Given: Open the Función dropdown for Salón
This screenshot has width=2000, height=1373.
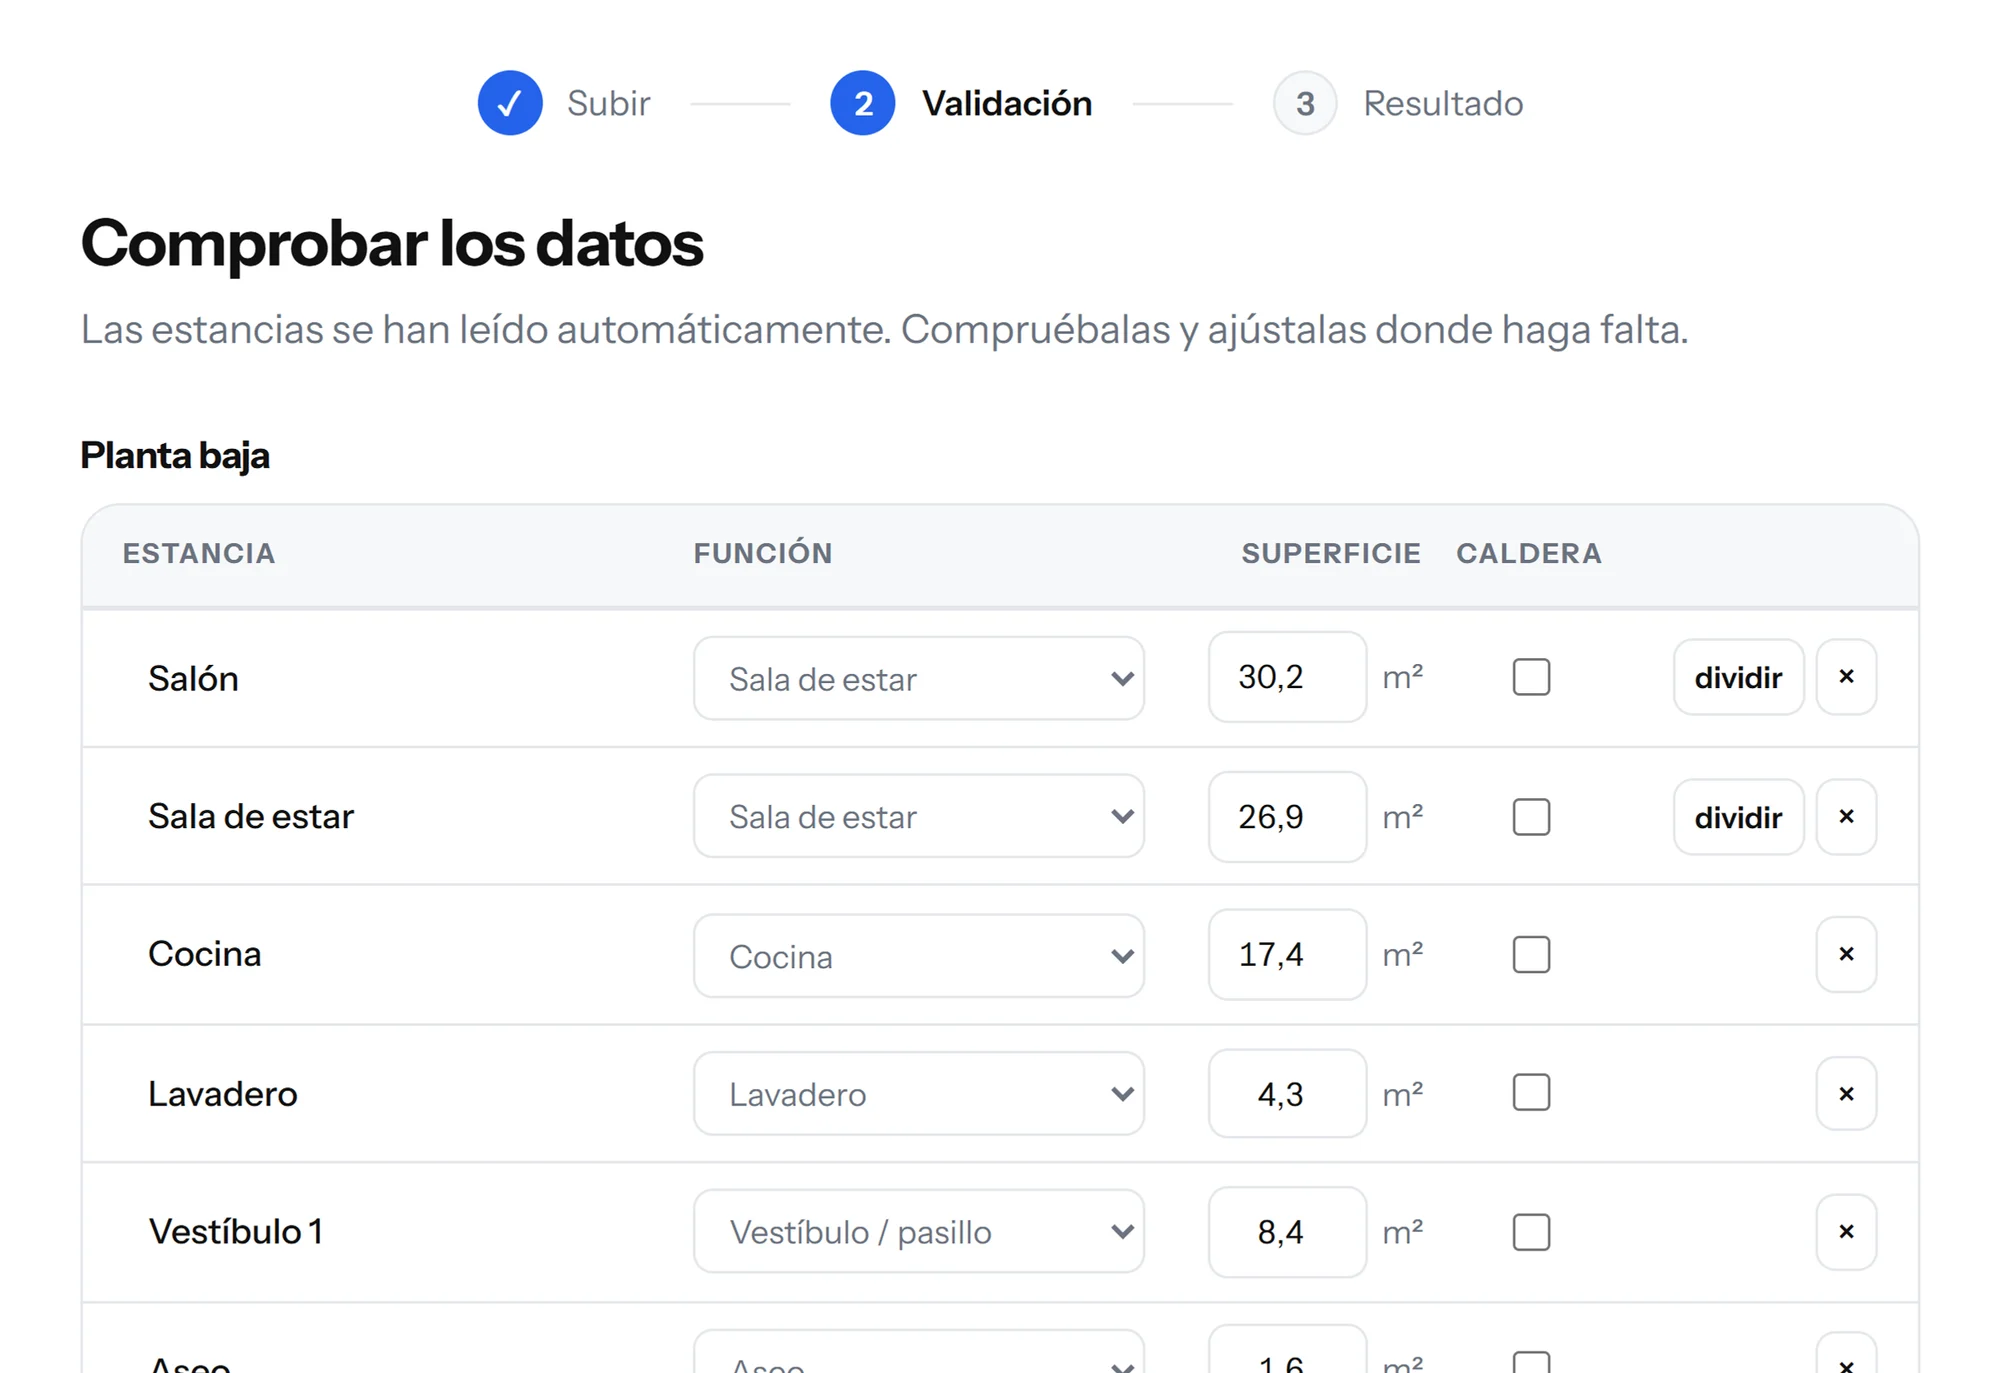Looking at the screenshot, I should point(918,678).
